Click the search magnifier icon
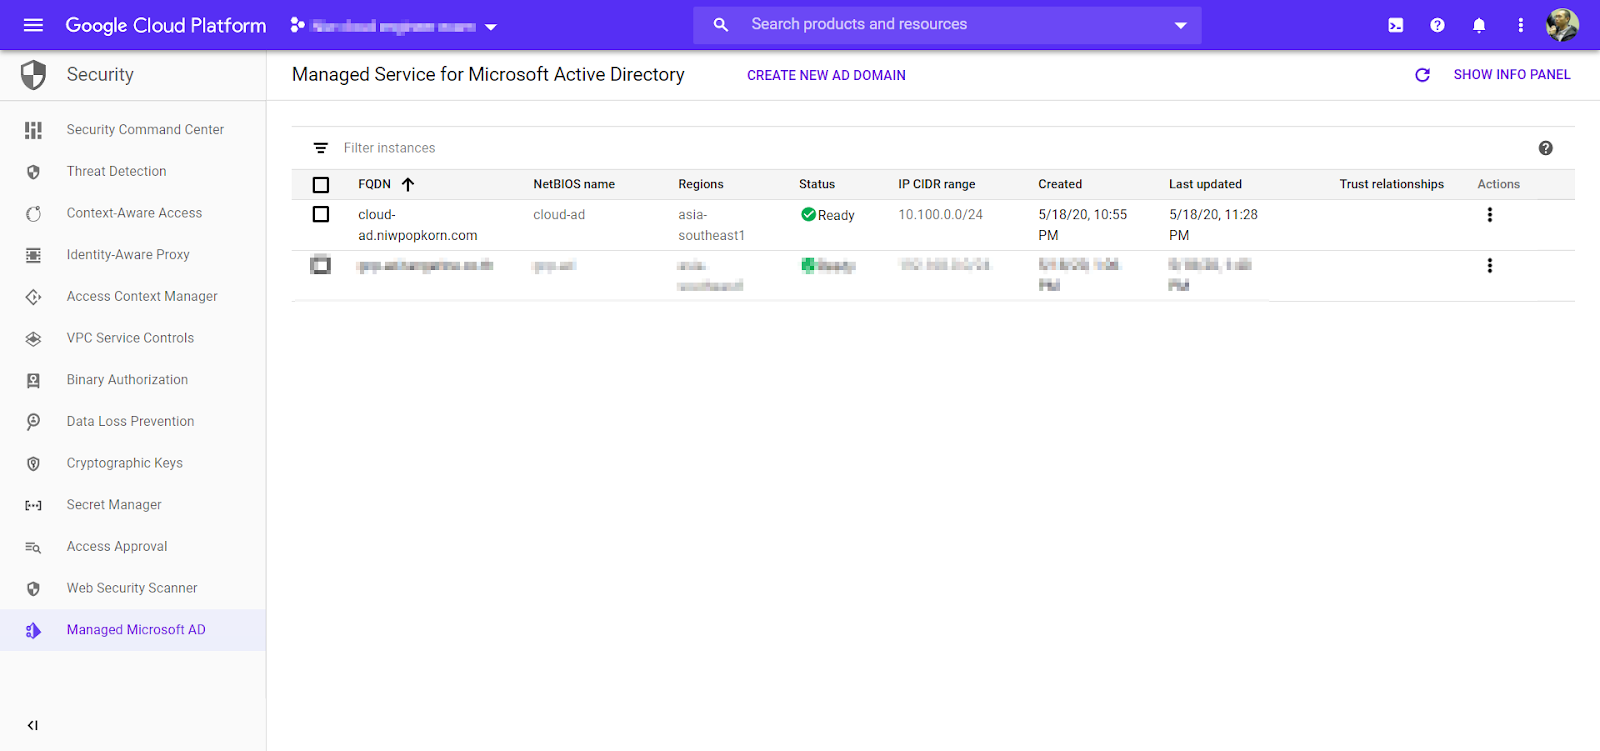The height and width of the screenshot is (751, 1600). pos(720,25)
